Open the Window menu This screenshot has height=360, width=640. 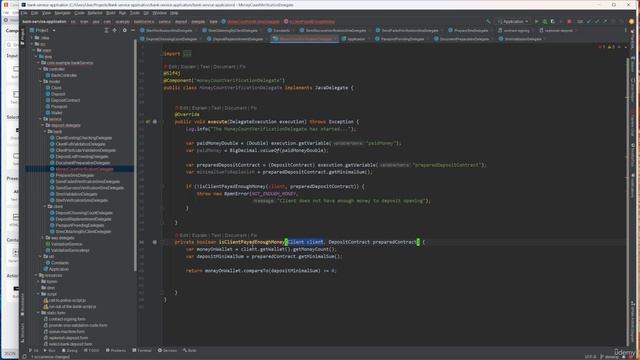(159, 13)
